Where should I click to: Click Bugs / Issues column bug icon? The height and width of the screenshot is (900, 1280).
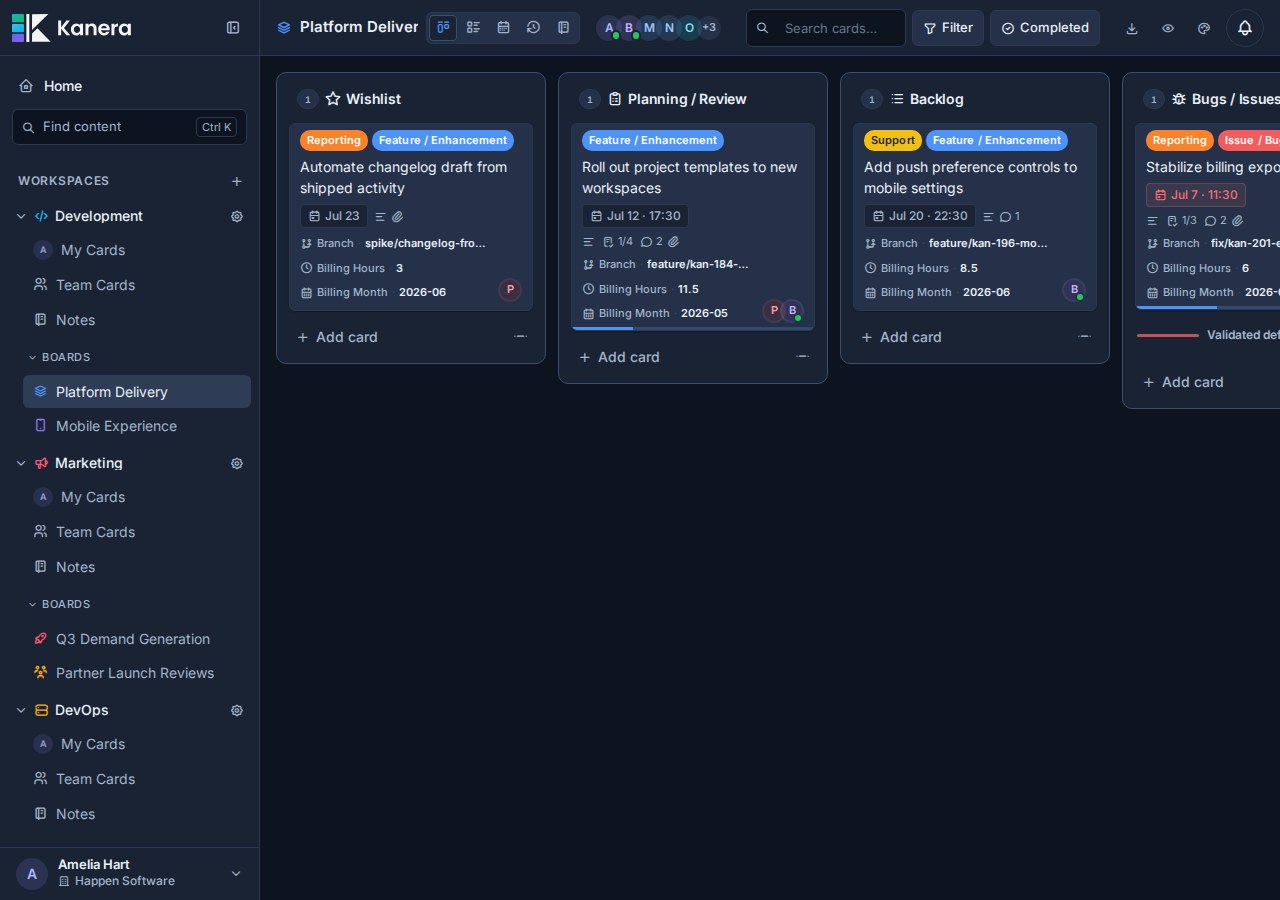coord(1179,99)
